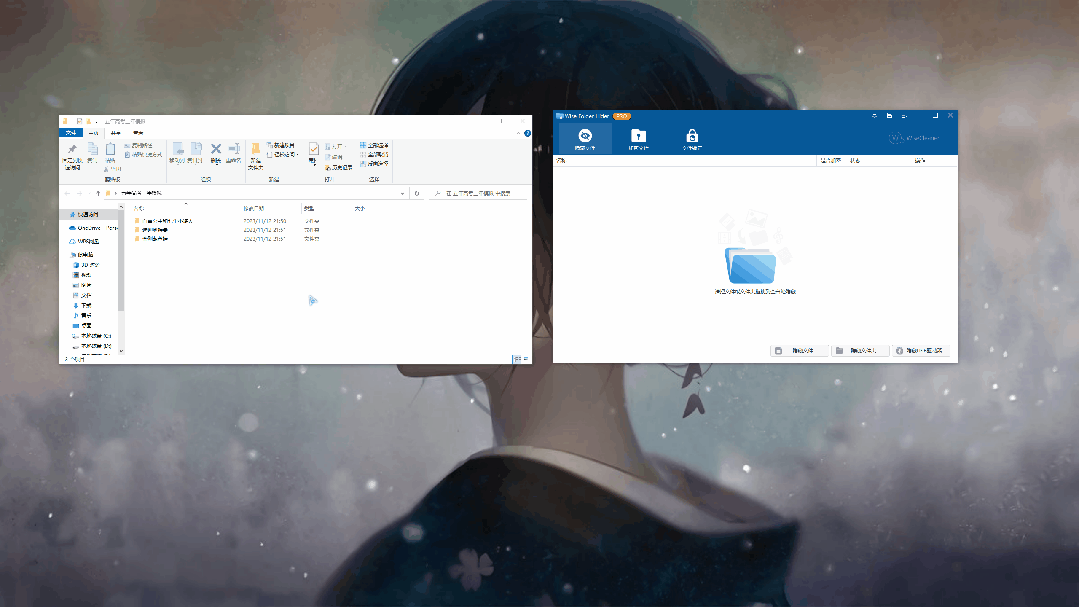Click the Rename icon in ribbon

(x=234, y=151)
